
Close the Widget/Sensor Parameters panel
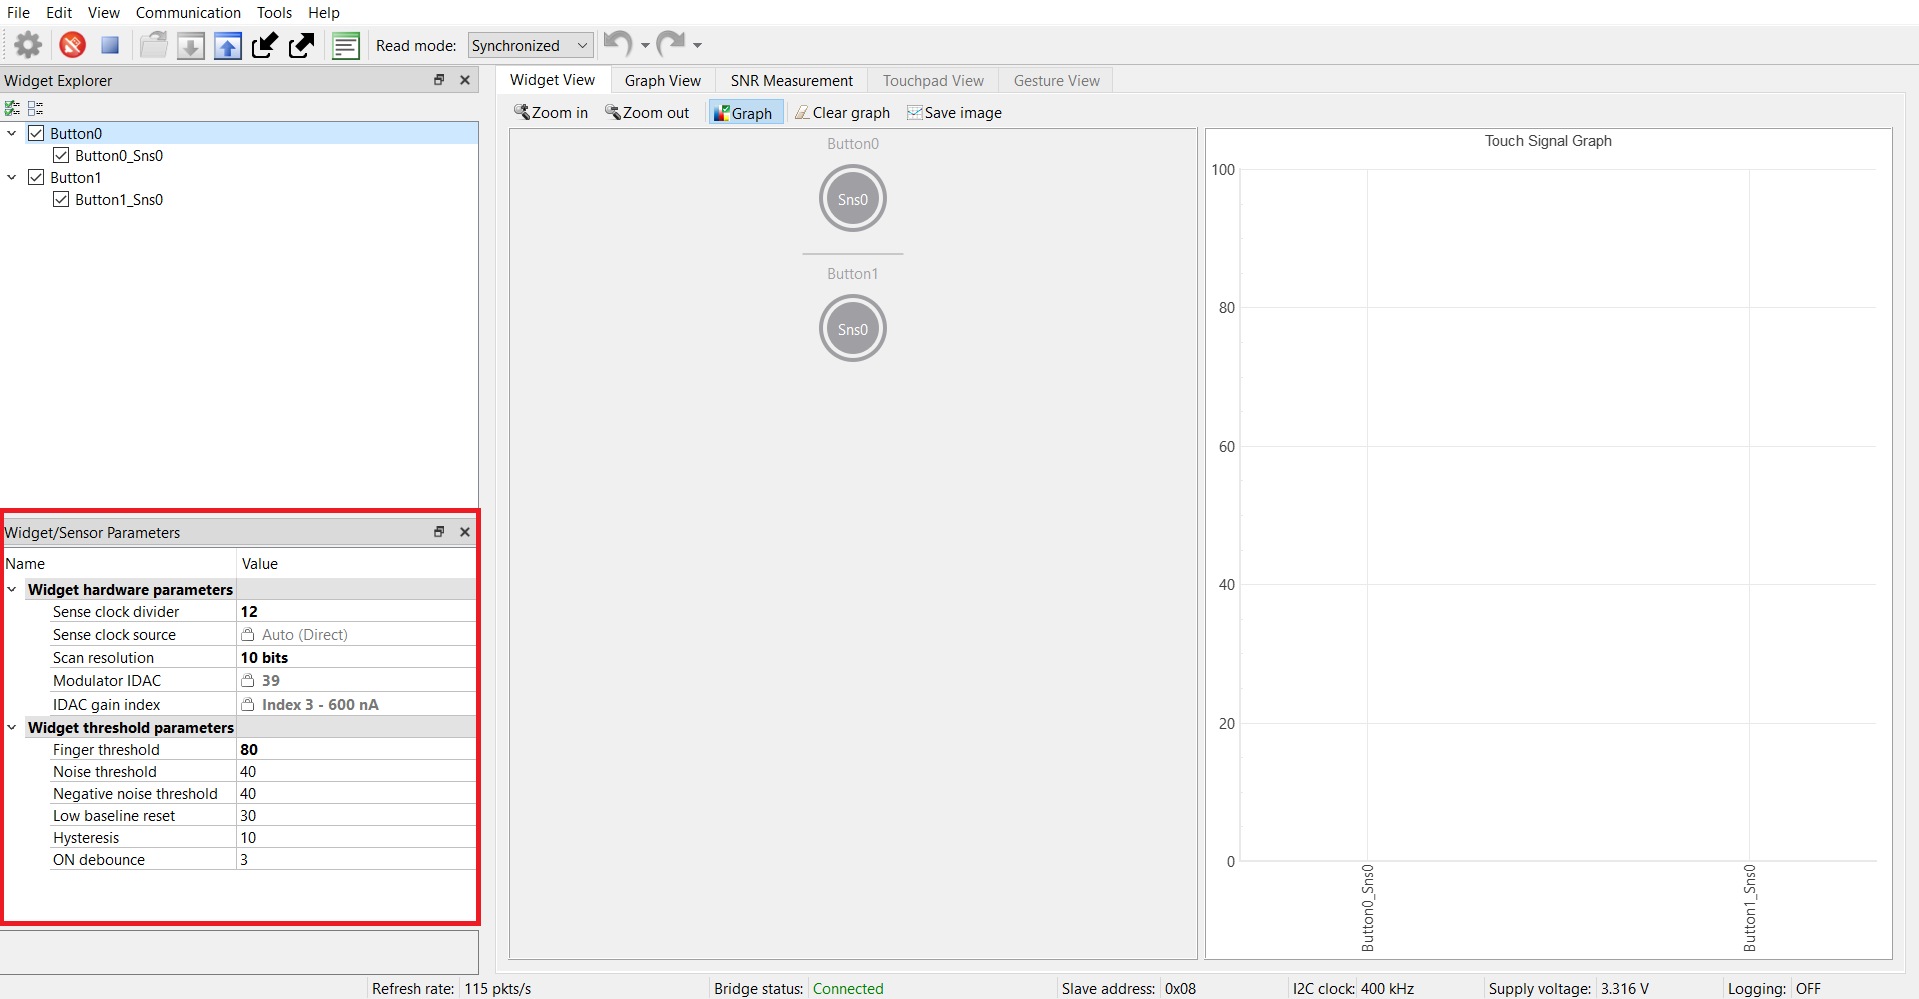(x=465, y=532)
